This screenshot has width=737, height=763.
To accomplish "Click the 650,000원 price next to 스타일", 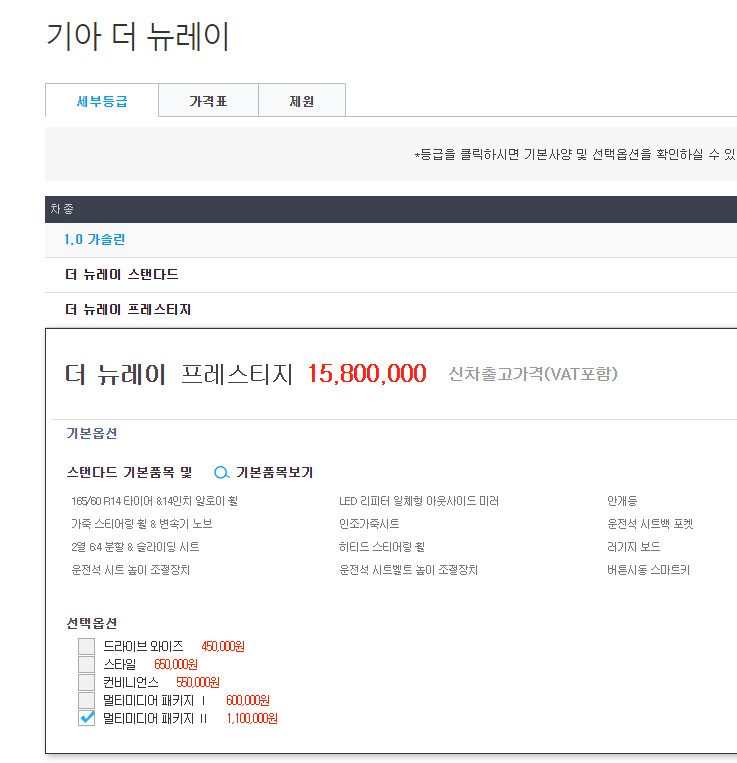I will click(176, 664).
